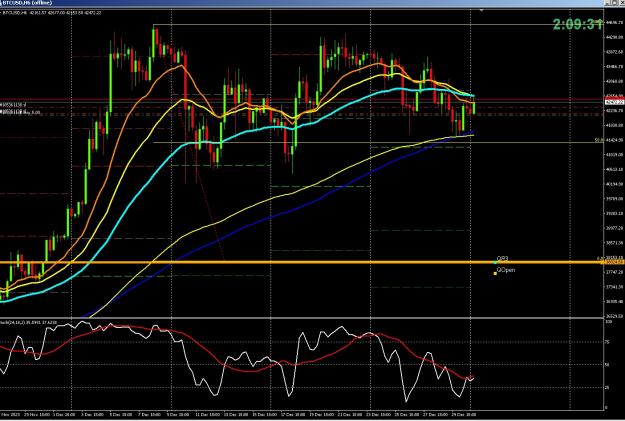Click the 29 Nov 10:00 date label
Screen dimensions: 625x421
pos(37,415)
